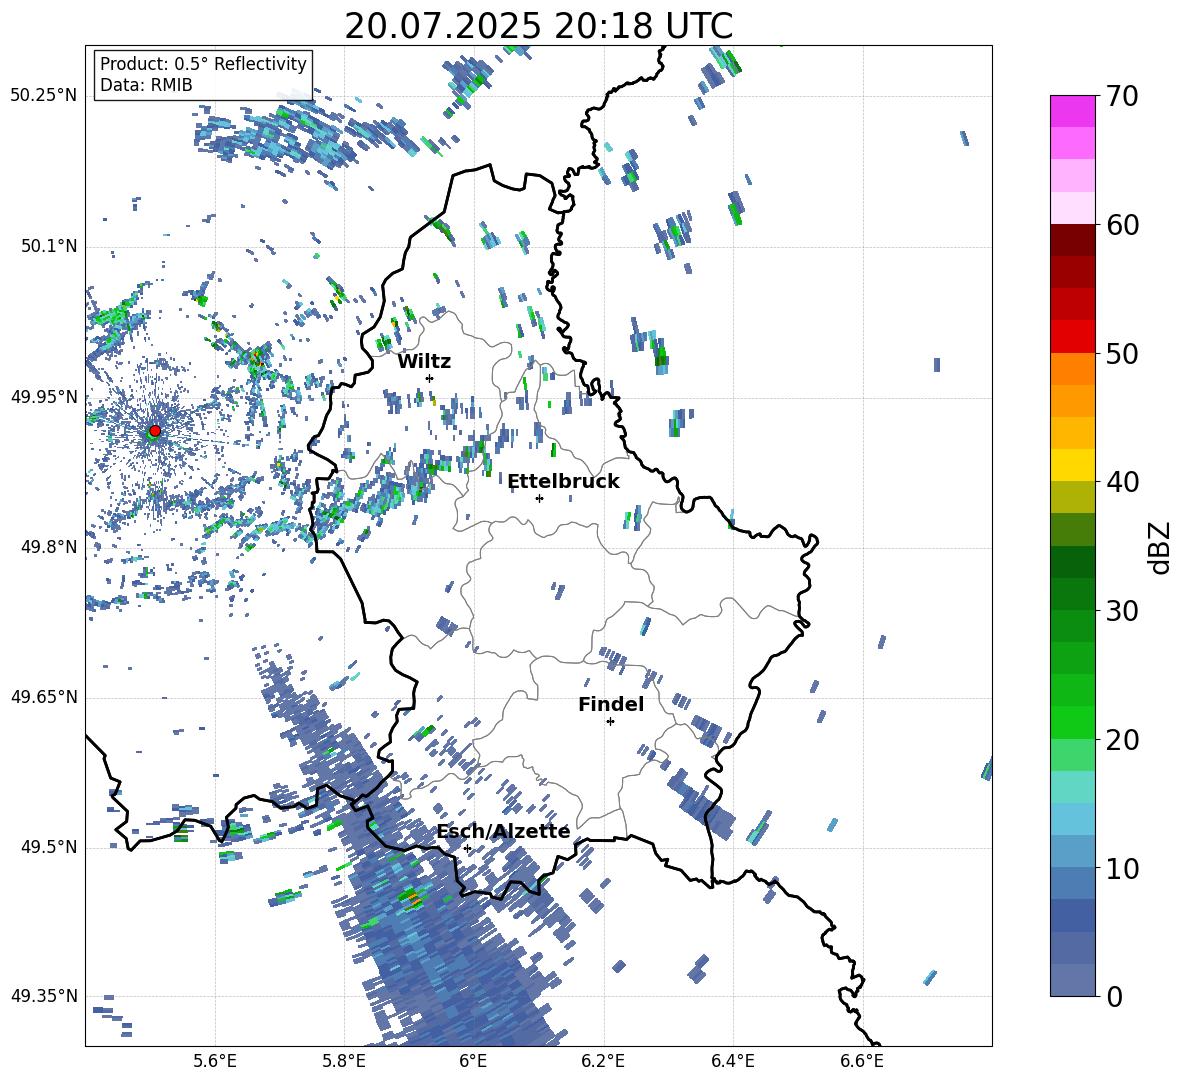Click the colorbar tick label 0

point(1114,997)
